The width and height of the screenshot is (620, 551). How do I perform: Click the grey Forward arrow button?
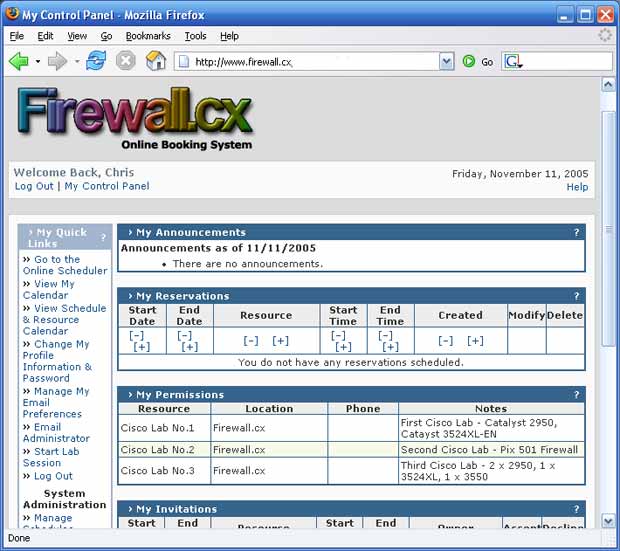point(58,62)
